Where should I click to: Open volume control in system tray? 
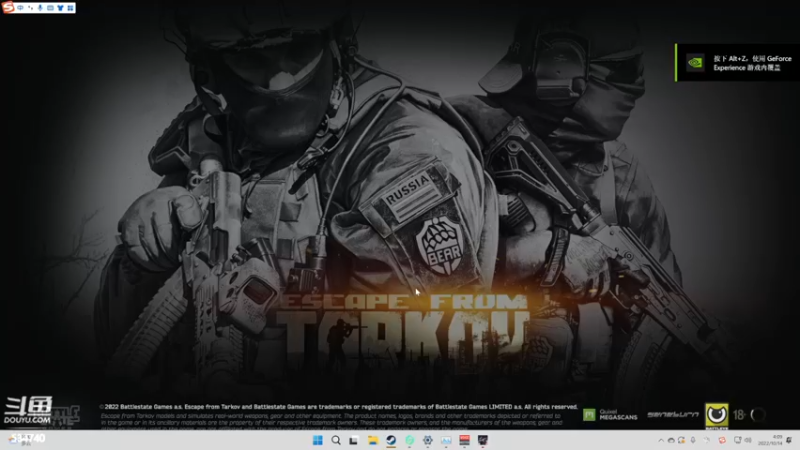click(748, 440)
